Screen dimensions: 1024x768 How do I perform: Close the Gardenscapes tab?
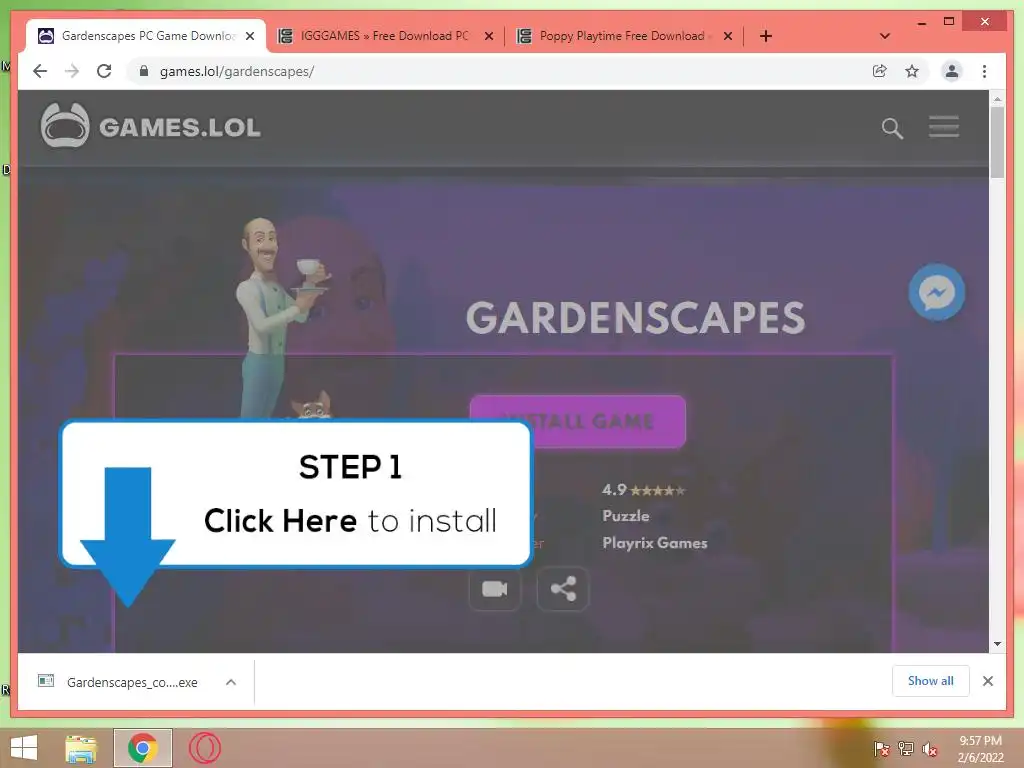pyautogui.click(x=250, y=36)
